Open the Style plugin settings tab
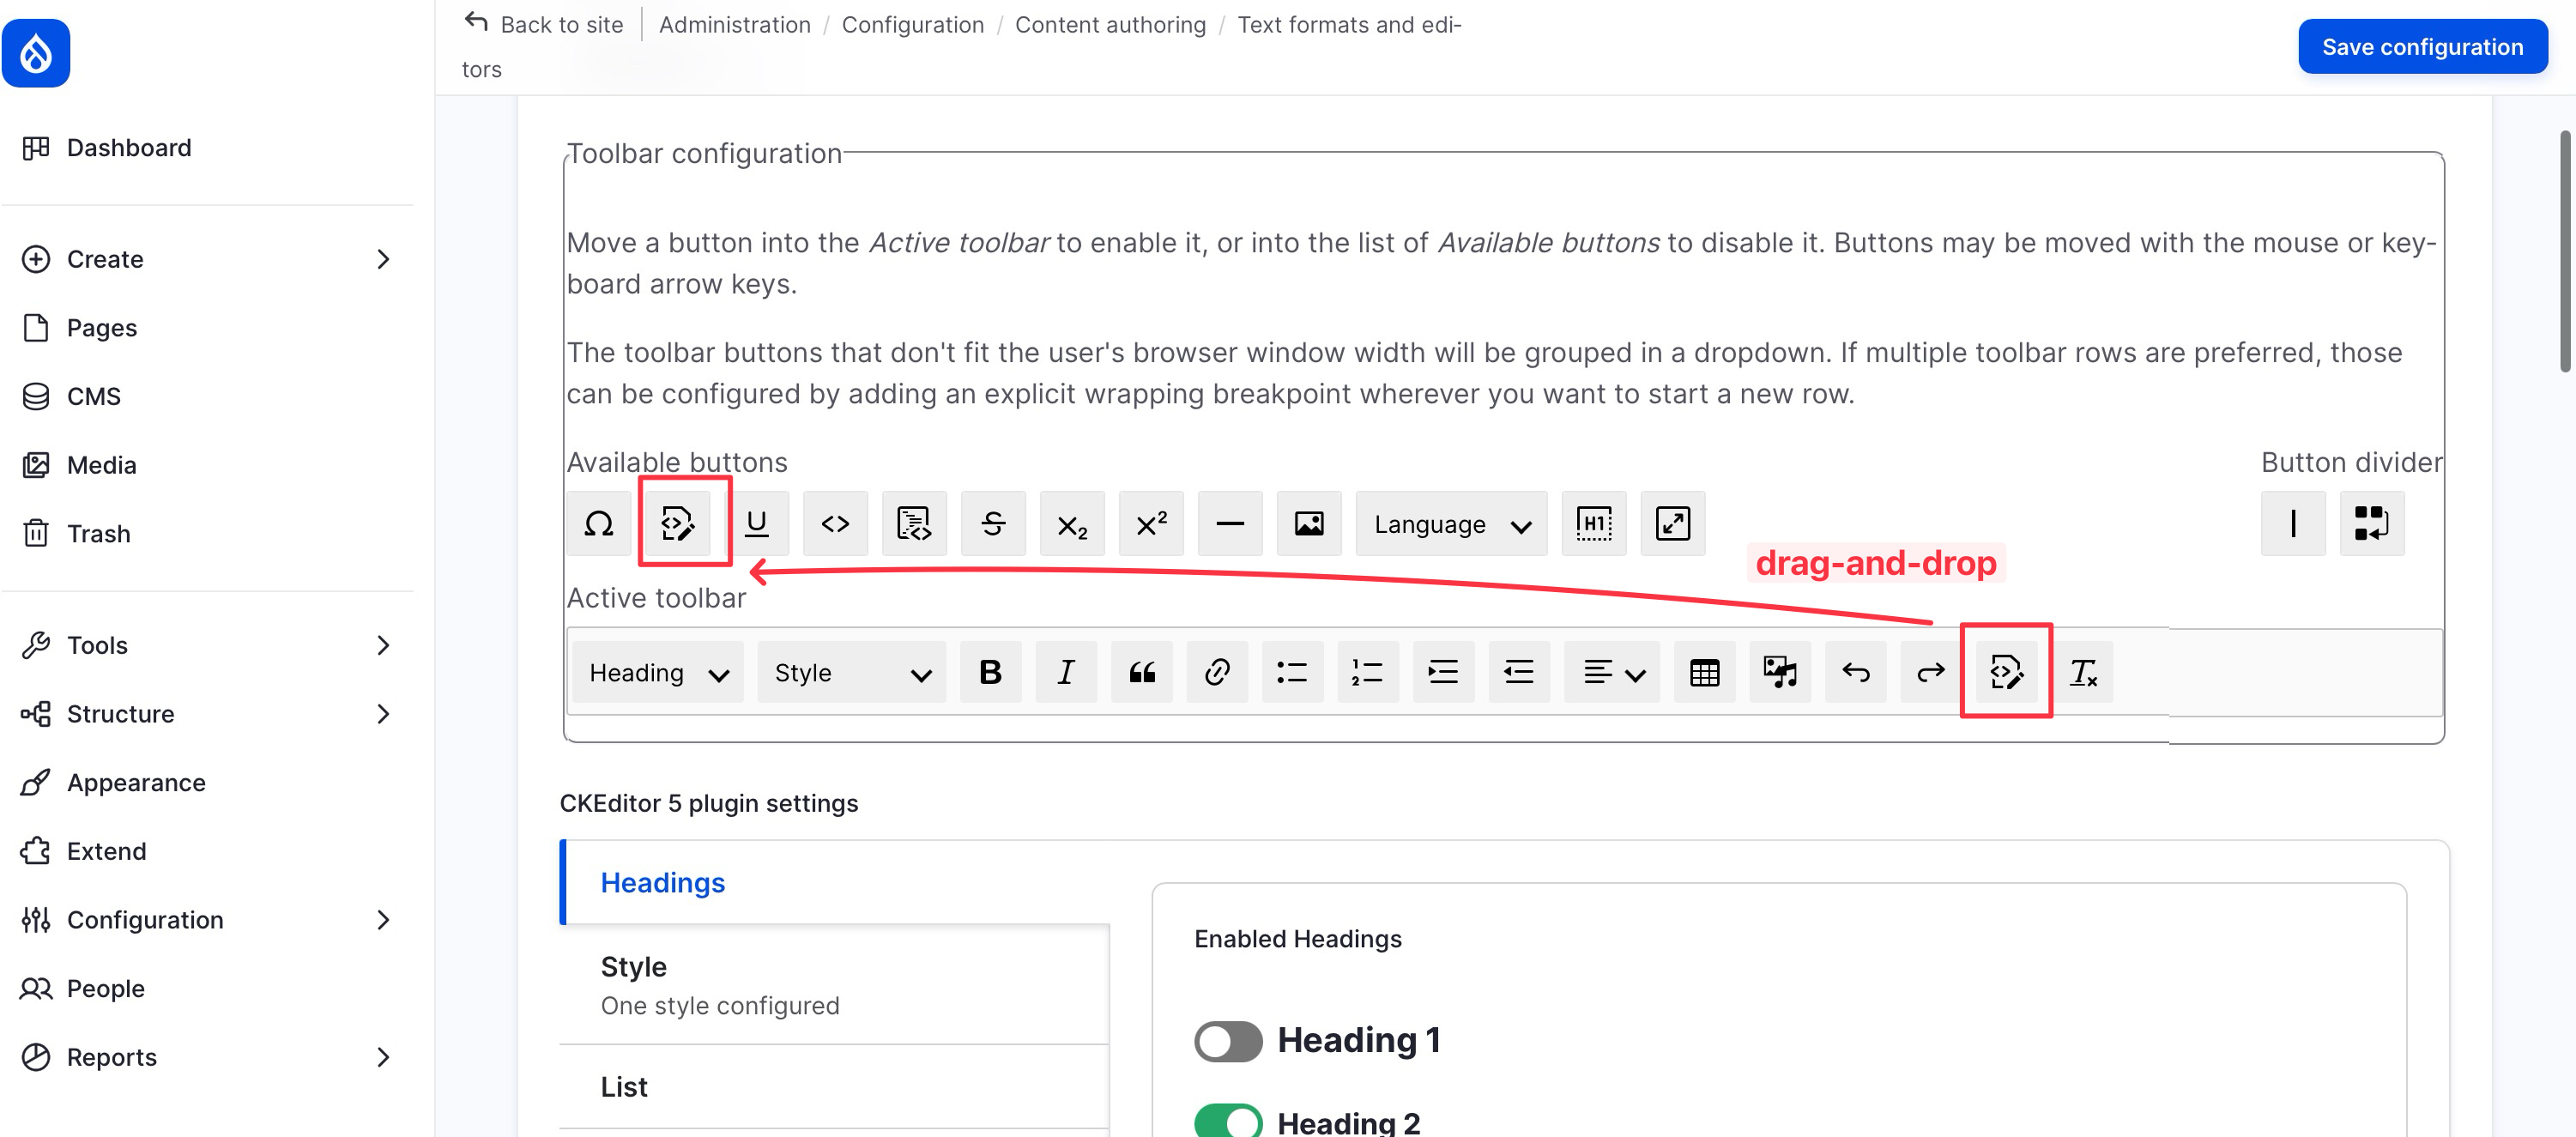 [834, 984]
